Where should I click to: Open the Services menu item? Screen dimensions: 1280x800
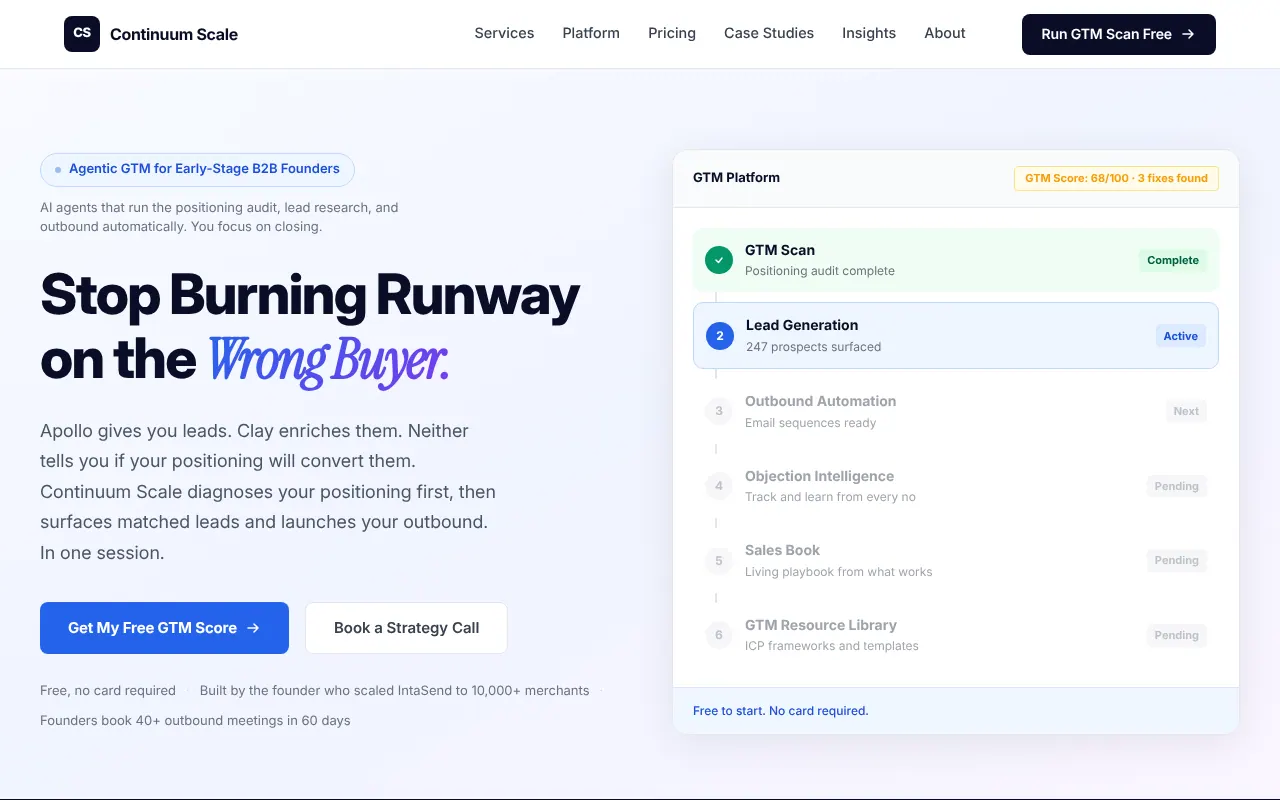tap(504, 33)
